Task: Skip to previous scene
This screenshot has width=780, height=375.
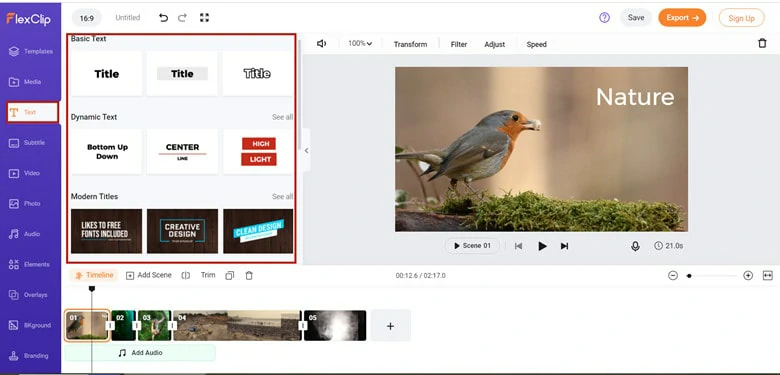Action: pyautogui.click(x=518, y=246)
